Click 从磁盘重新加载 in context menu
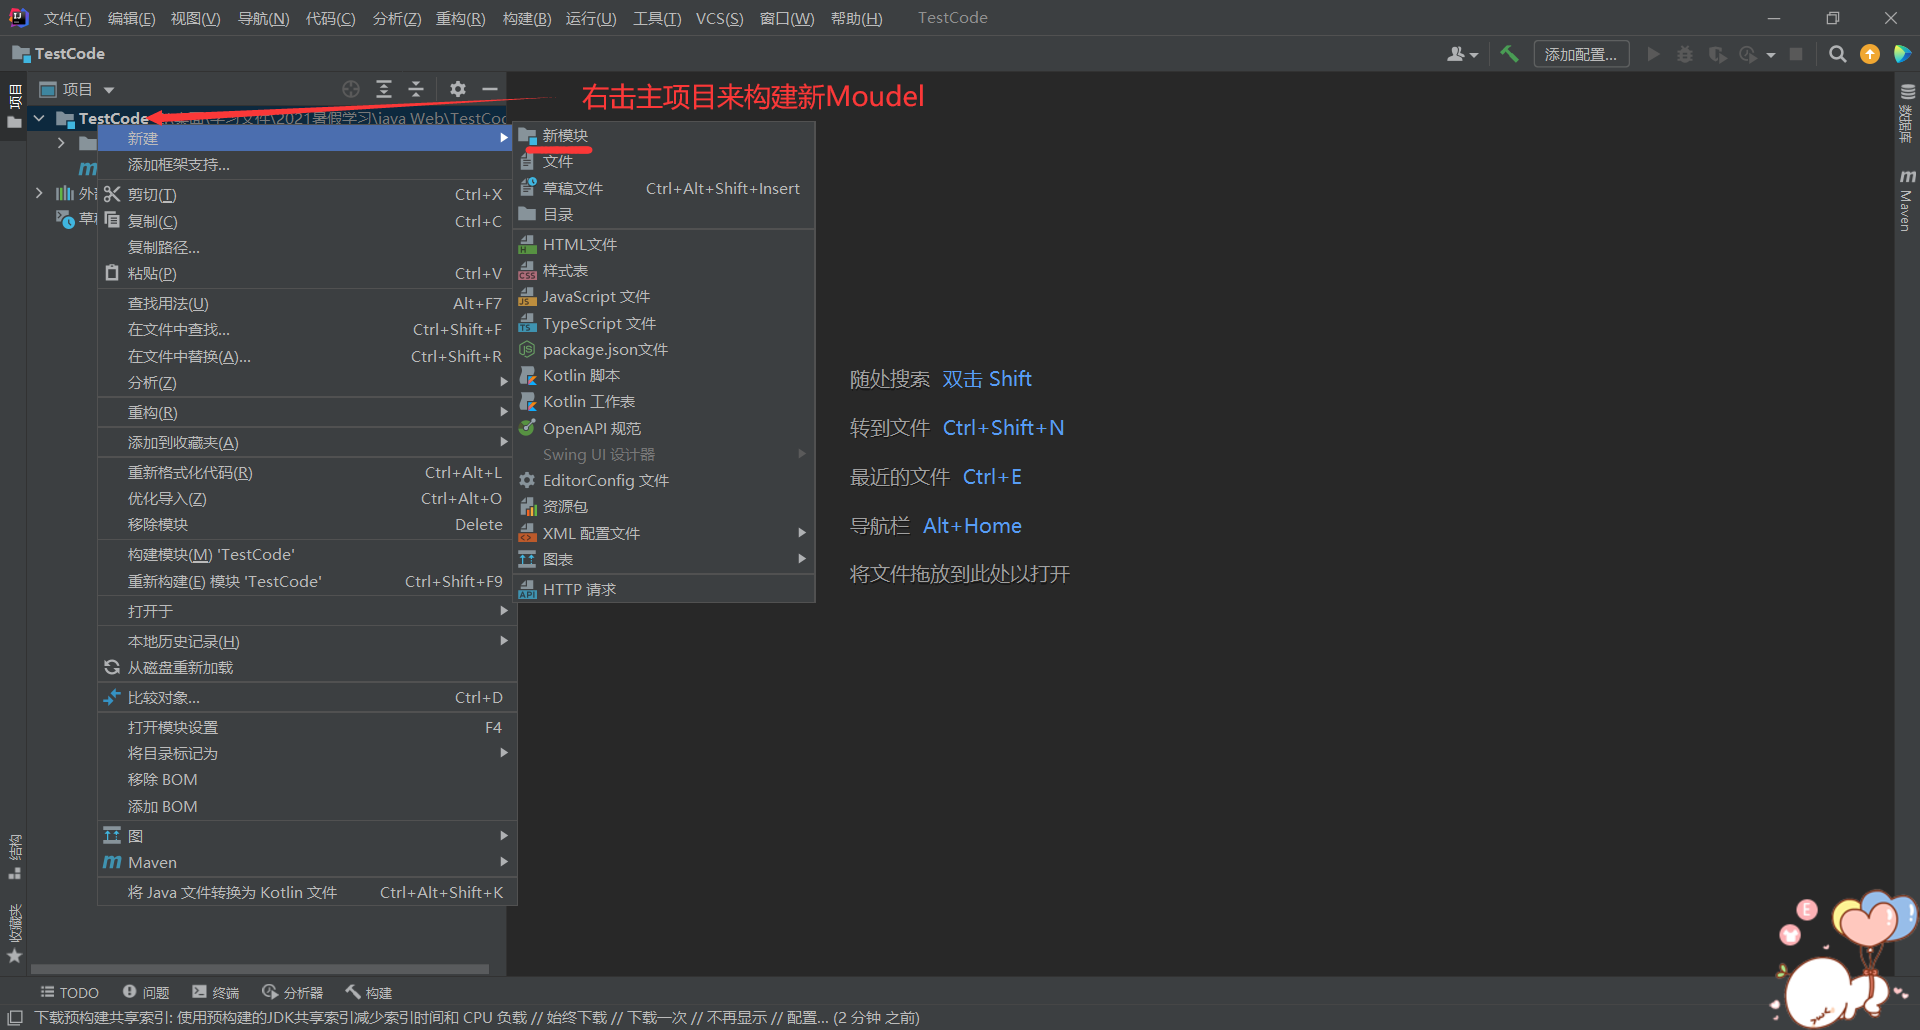Image resolution: width=1920 pixels, height=1030 pixels. click(307, 667)
